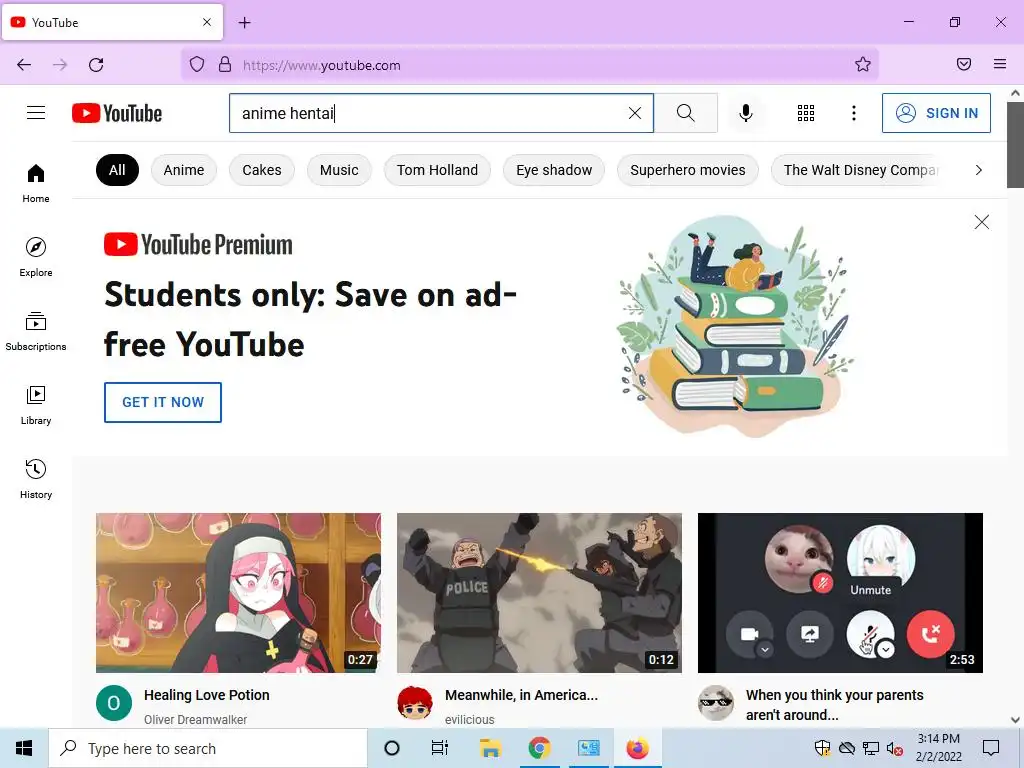
Task: Click the cat with sunglasses channel avatar
Action: pos(716,703)
